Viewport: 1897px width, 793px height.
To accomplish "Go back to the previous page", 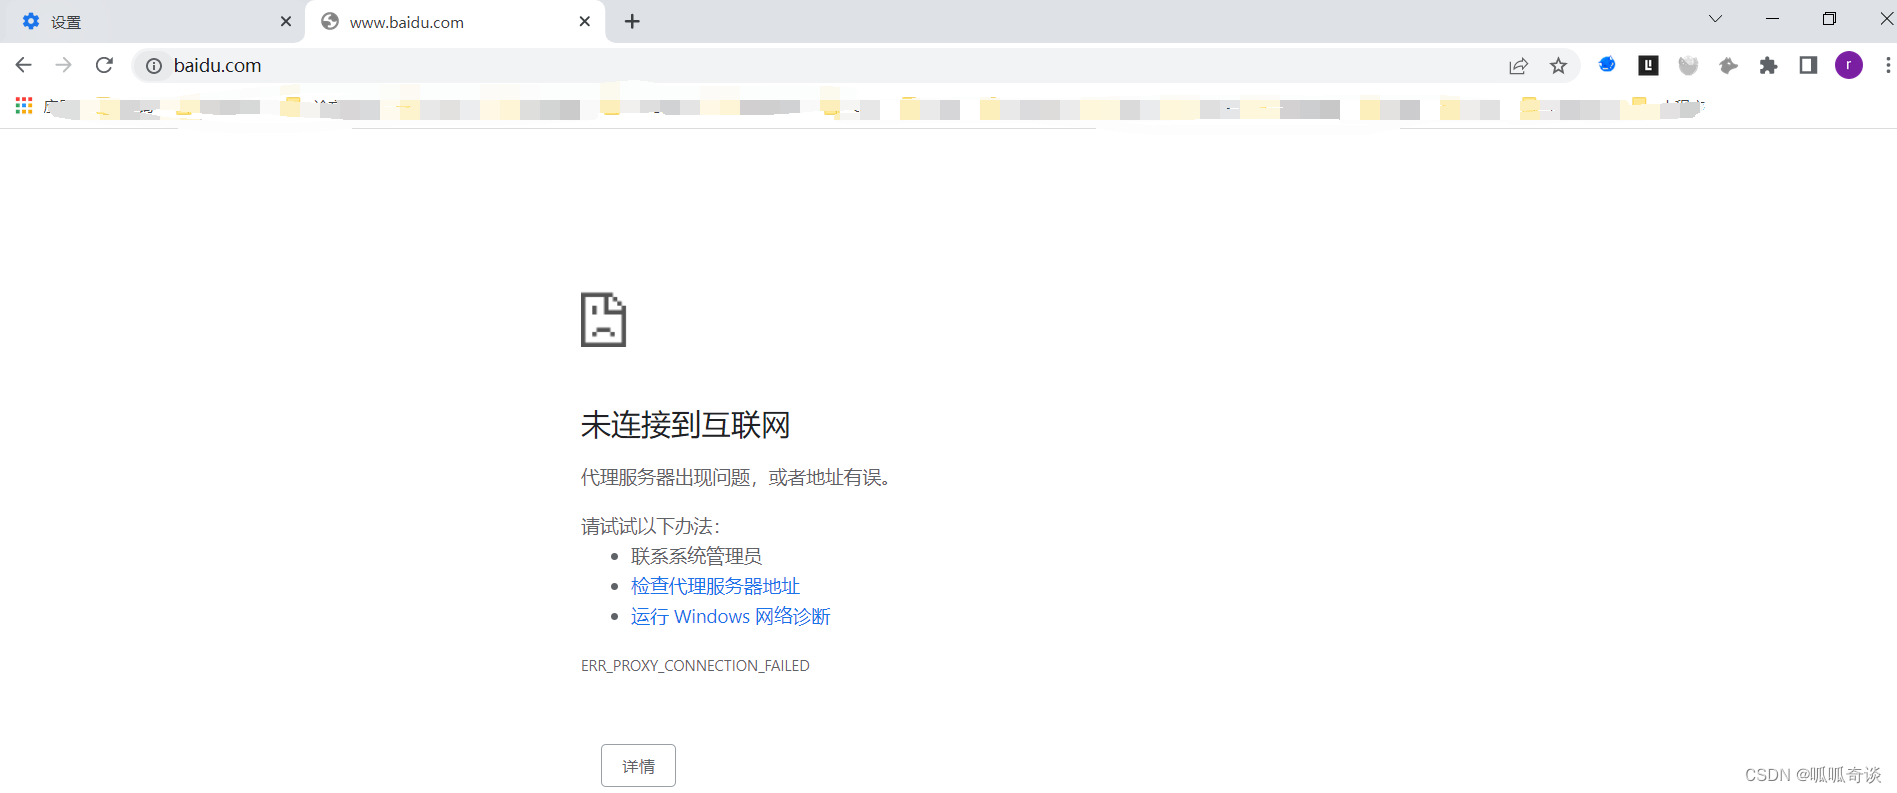I will [24, 65].
